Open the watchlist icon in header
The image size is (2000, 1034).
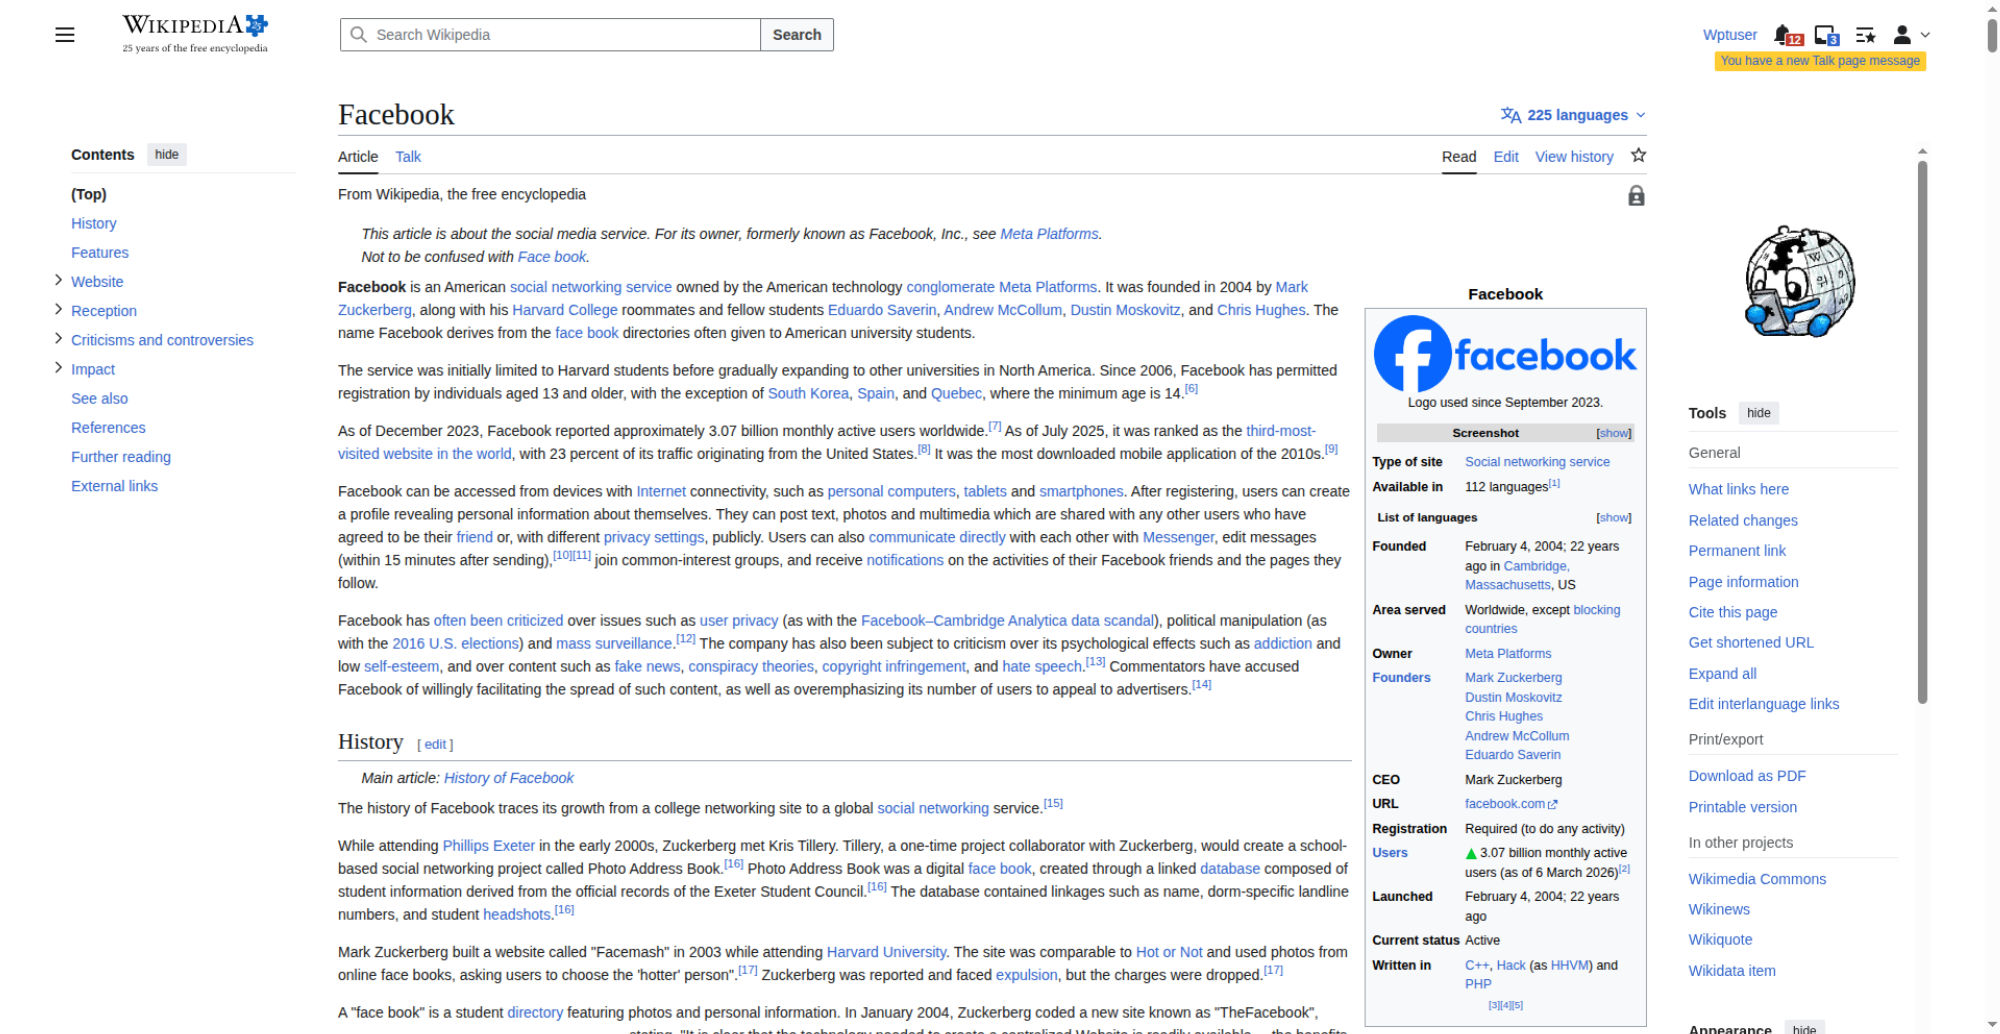[1865, 35]
